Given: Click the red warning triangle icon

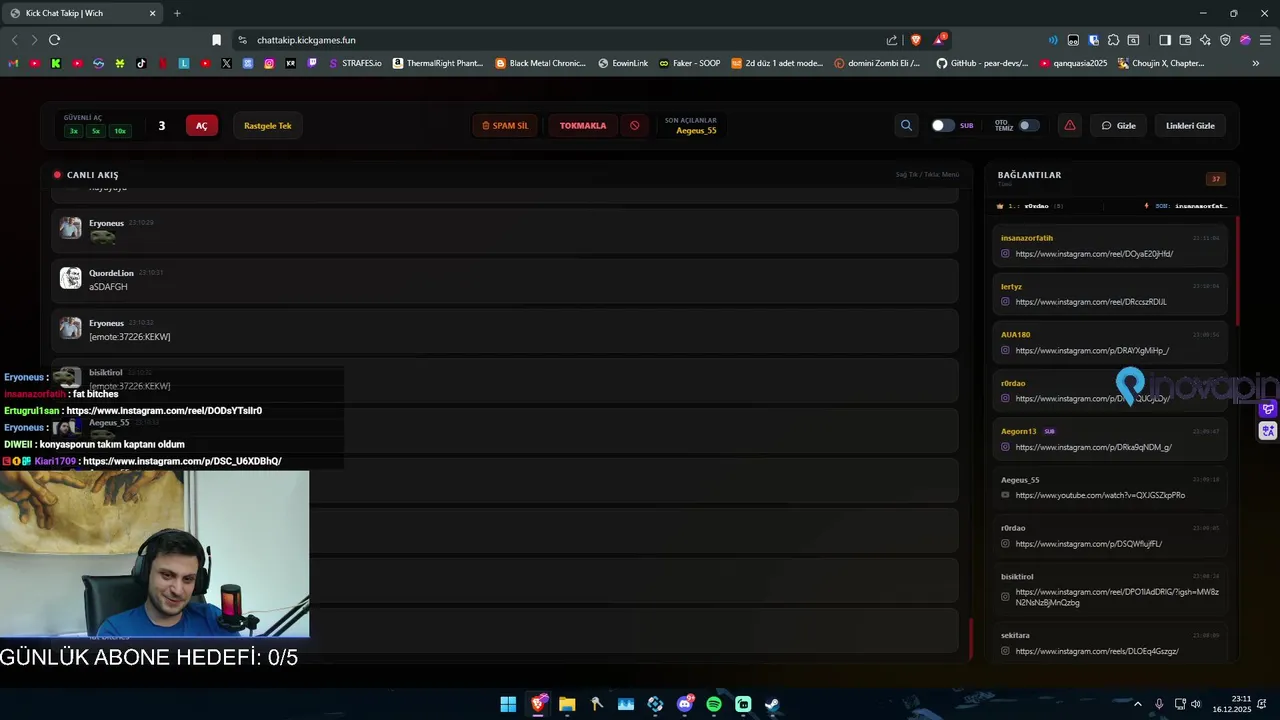Looking at the screenshot, I should pos(1070,125).
